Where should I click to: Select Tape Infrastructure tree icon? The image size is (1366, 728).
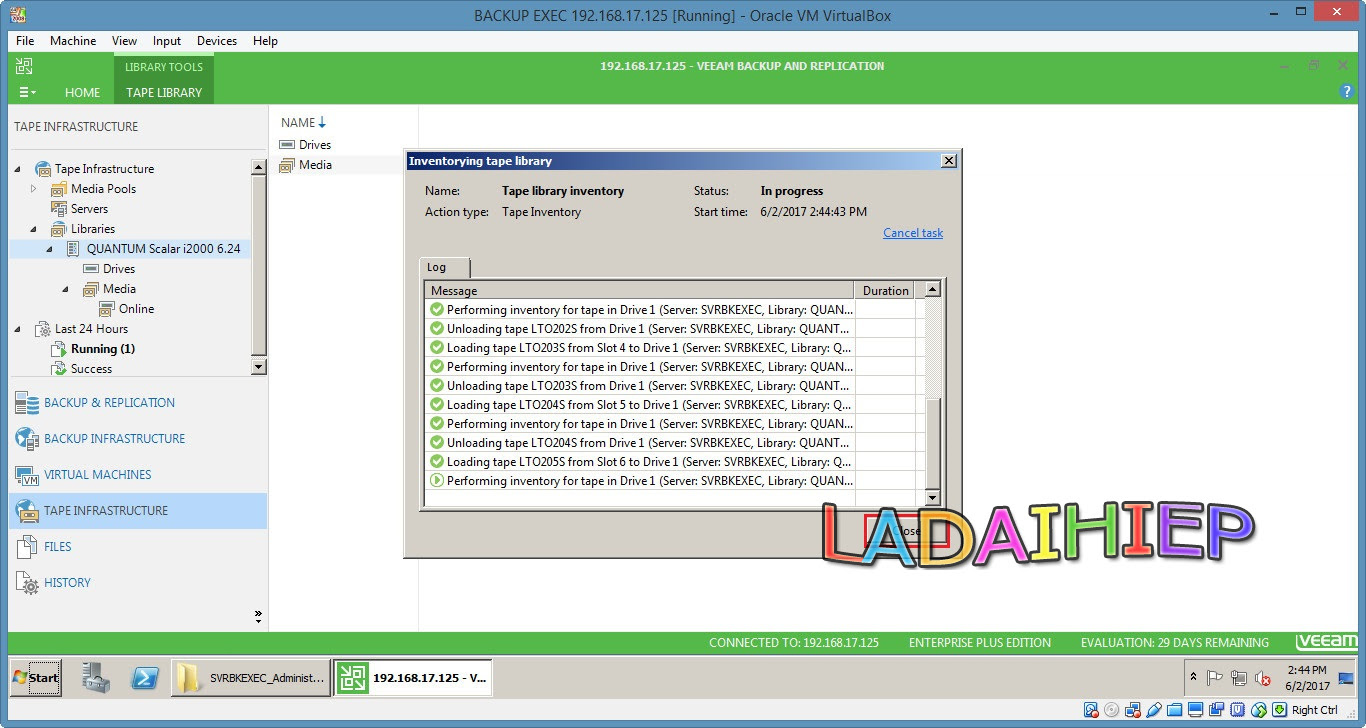tap(43, 169)
